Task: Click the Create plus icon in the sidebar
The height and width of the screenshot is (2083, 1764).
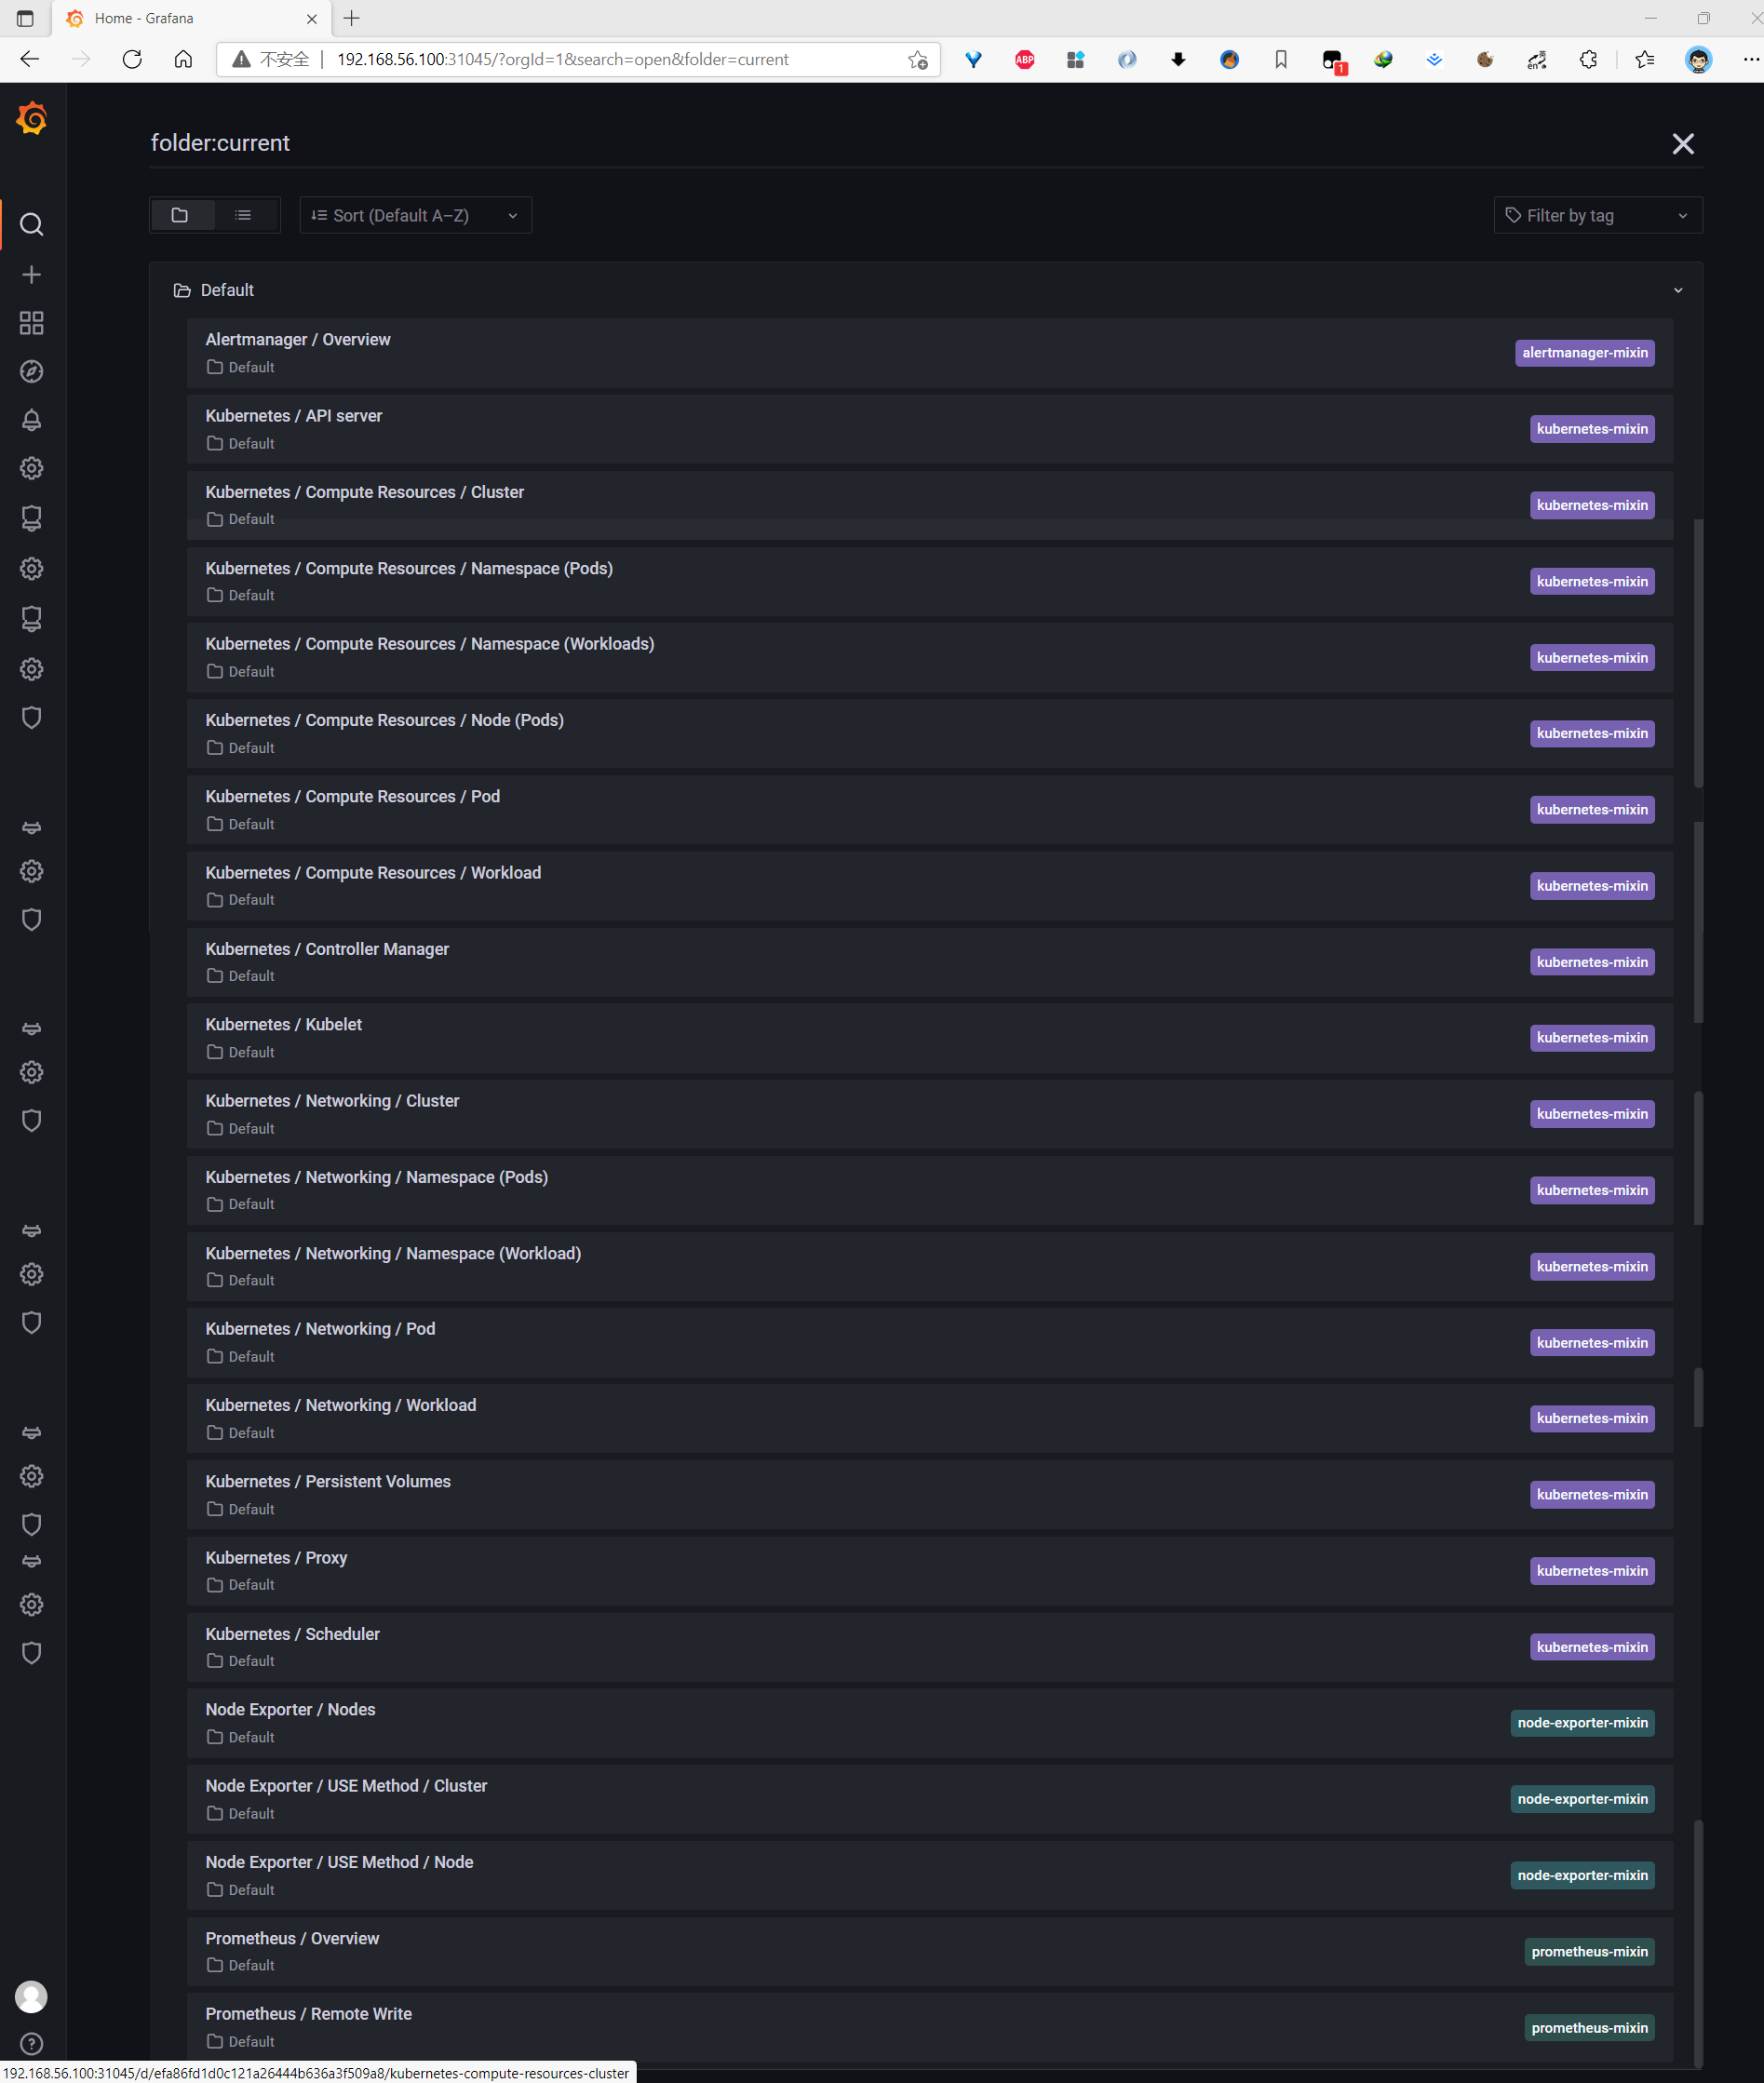Action: (x=32, y=274)
